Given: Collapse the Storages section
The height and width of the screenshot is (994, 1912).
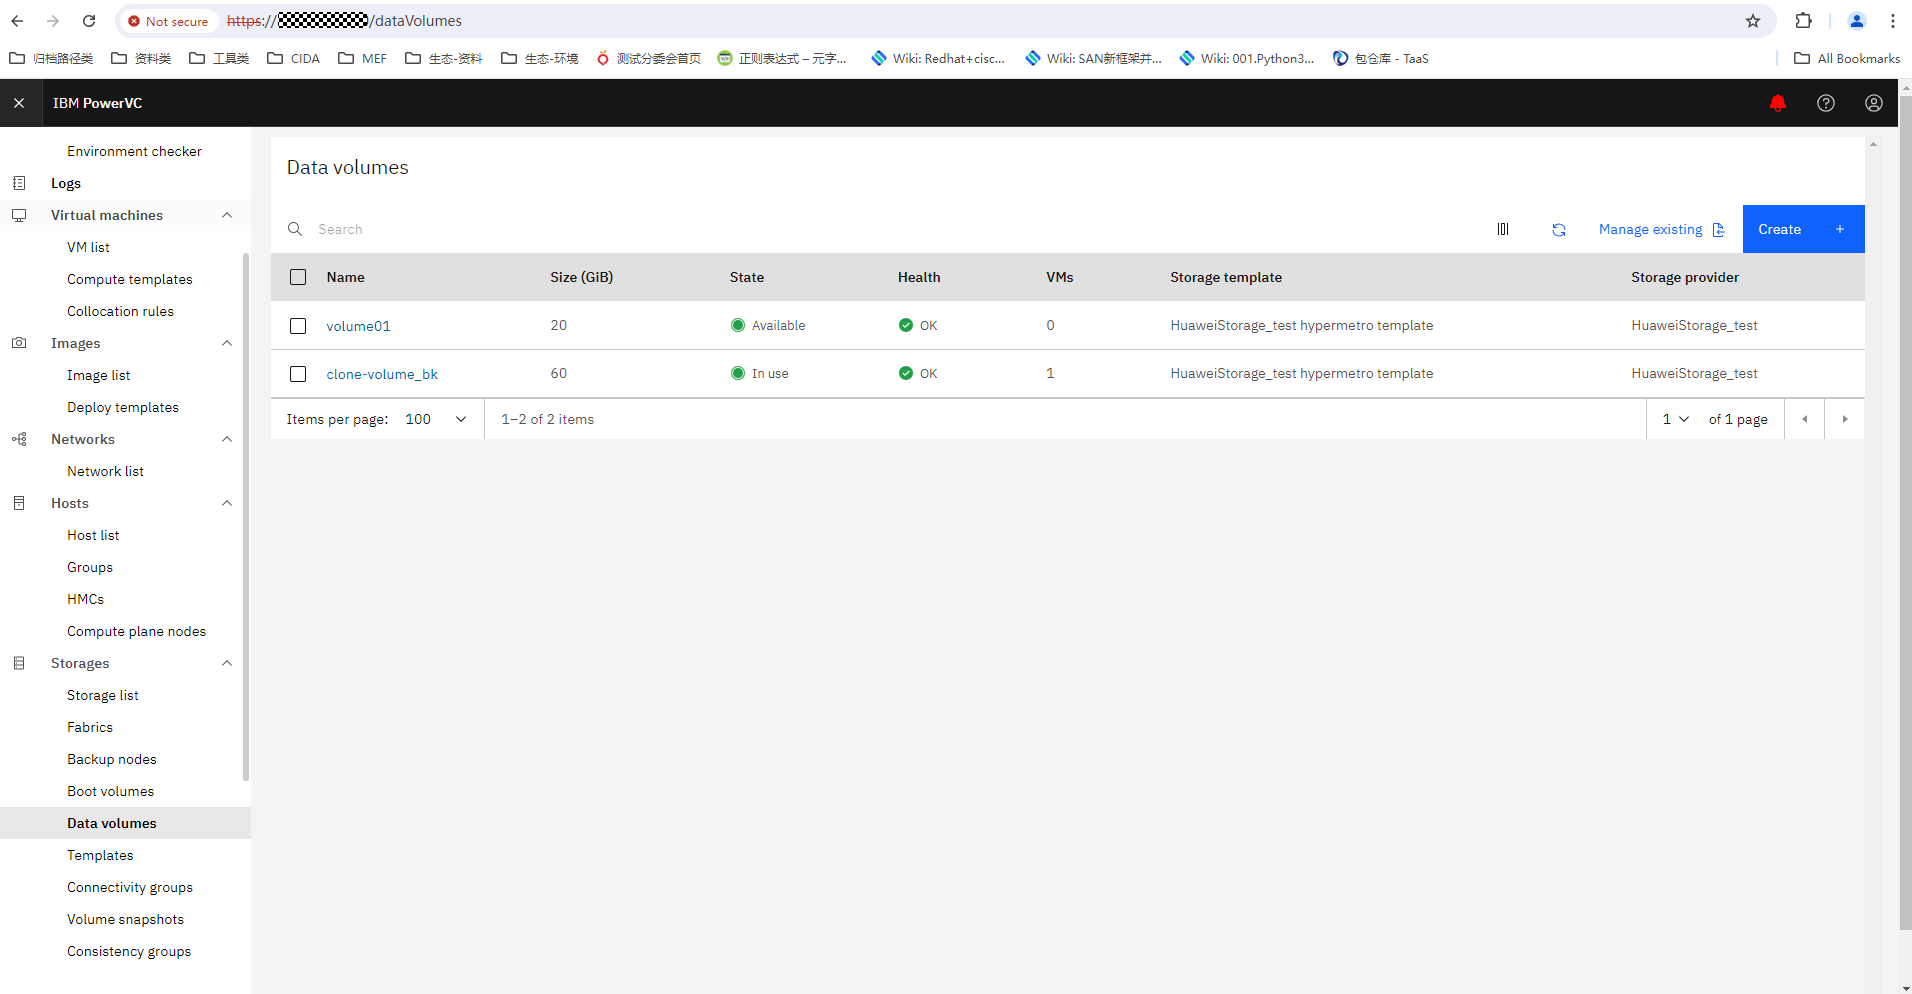Looking at the screenshot, I should [227, 663].
